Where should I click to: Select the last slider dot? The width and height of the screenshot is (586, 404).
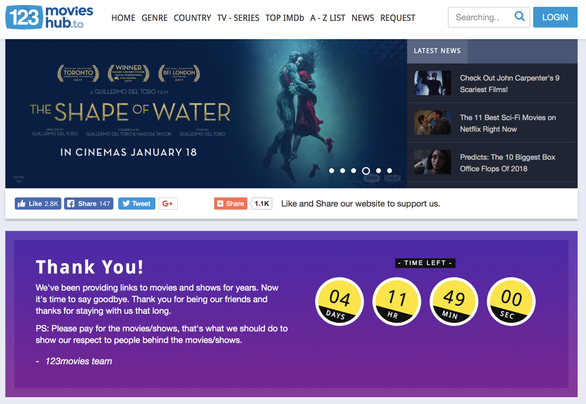(x=389, y=171)
